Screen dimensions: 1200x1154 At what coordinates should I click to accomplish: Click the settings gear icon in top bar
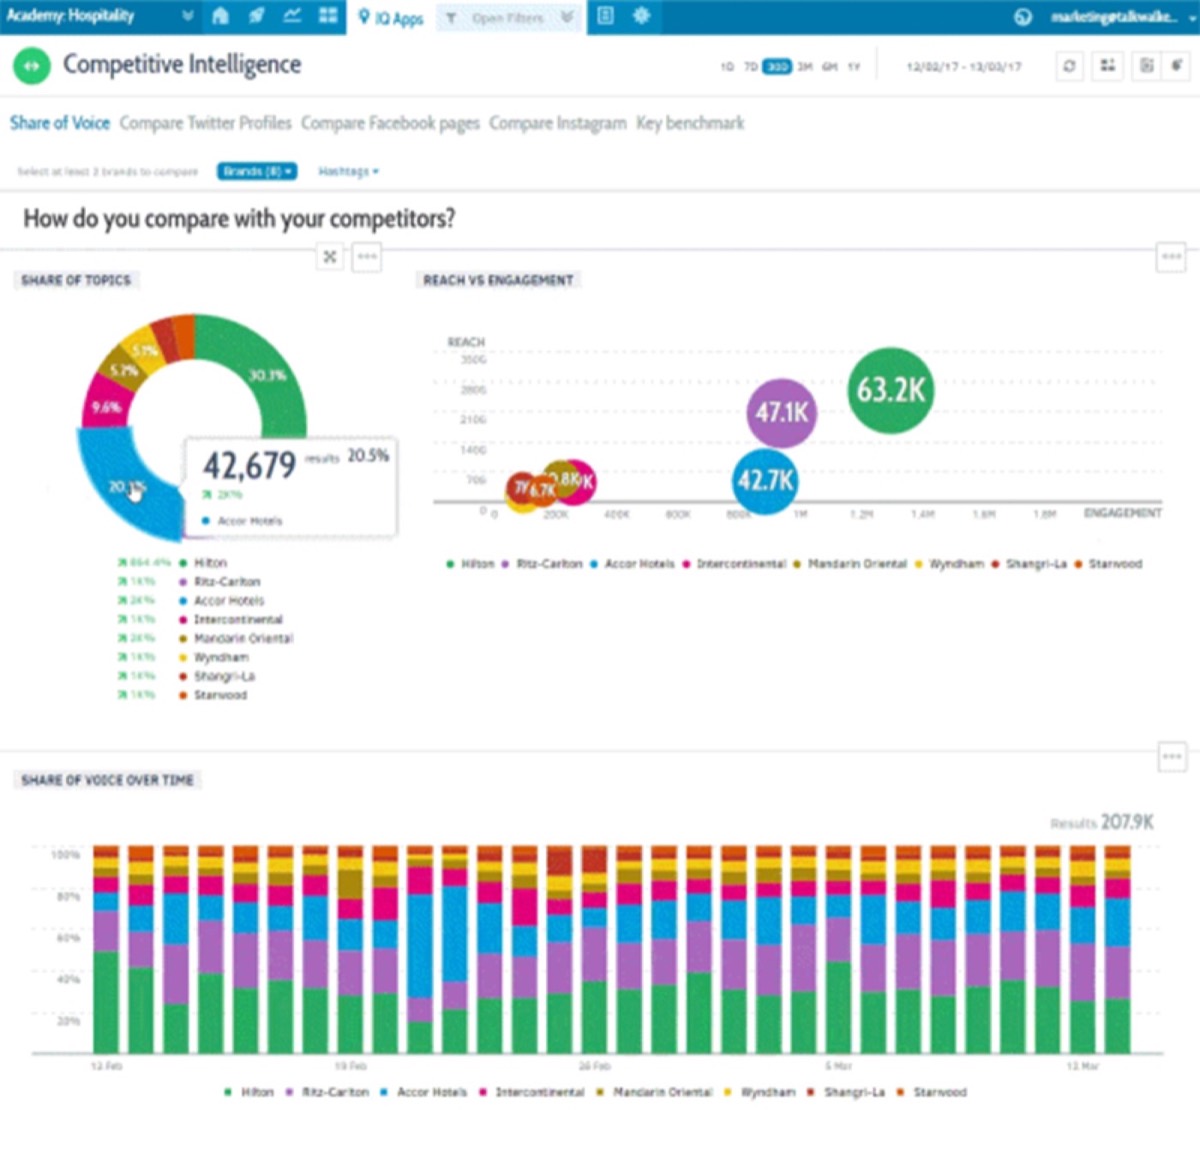coord(641,16)
